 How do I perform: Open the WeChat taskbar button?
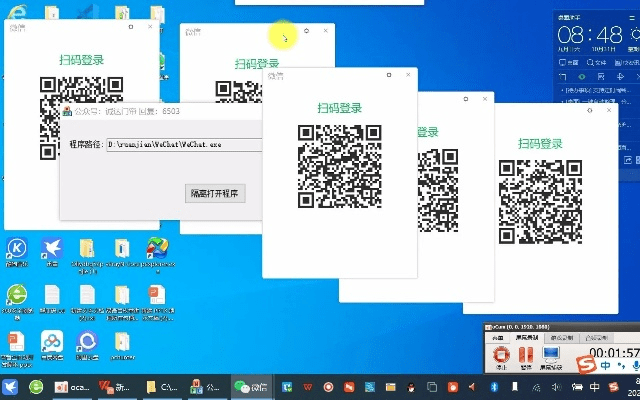(x=251, y=387)
